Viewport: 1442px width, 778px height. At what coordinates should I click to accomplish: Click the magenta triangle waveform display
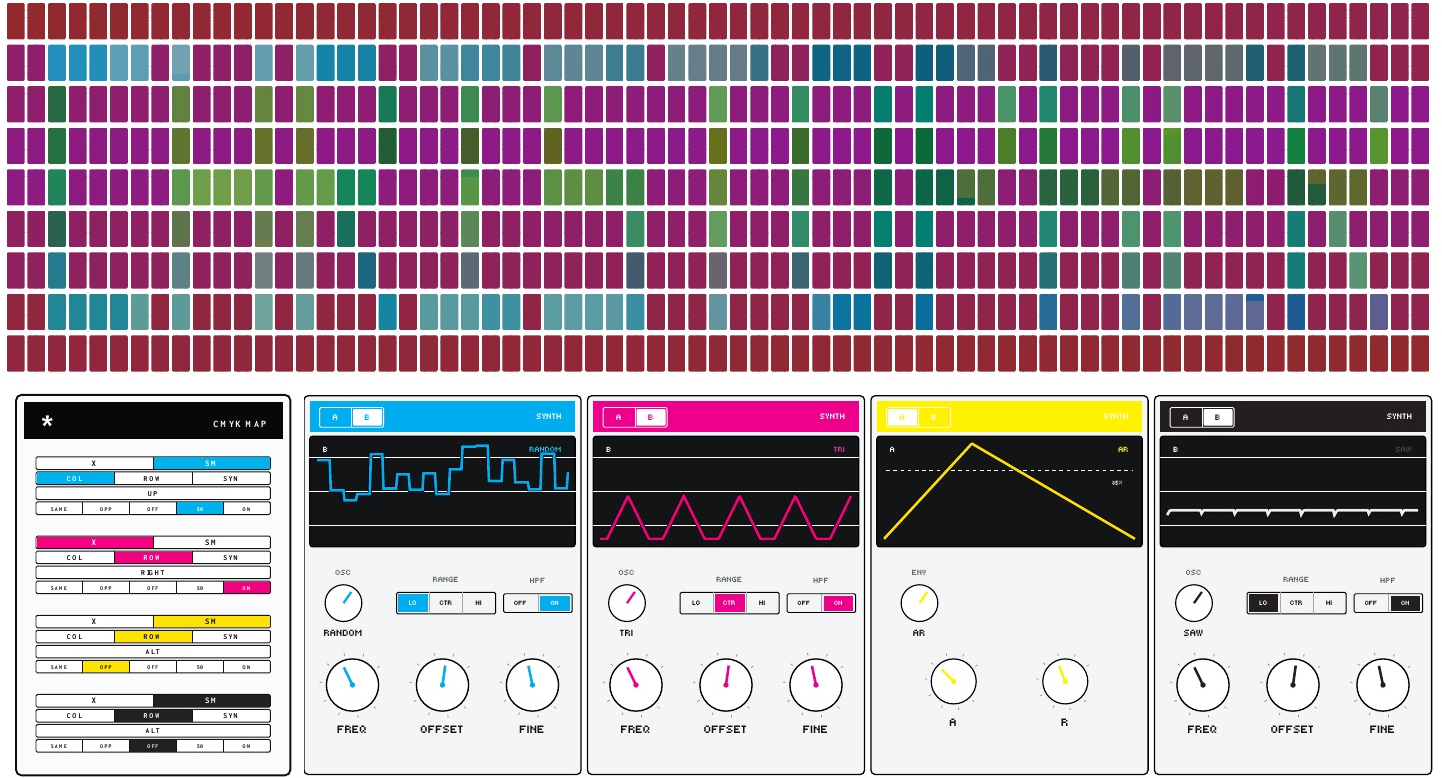click(x=726, y=492)
